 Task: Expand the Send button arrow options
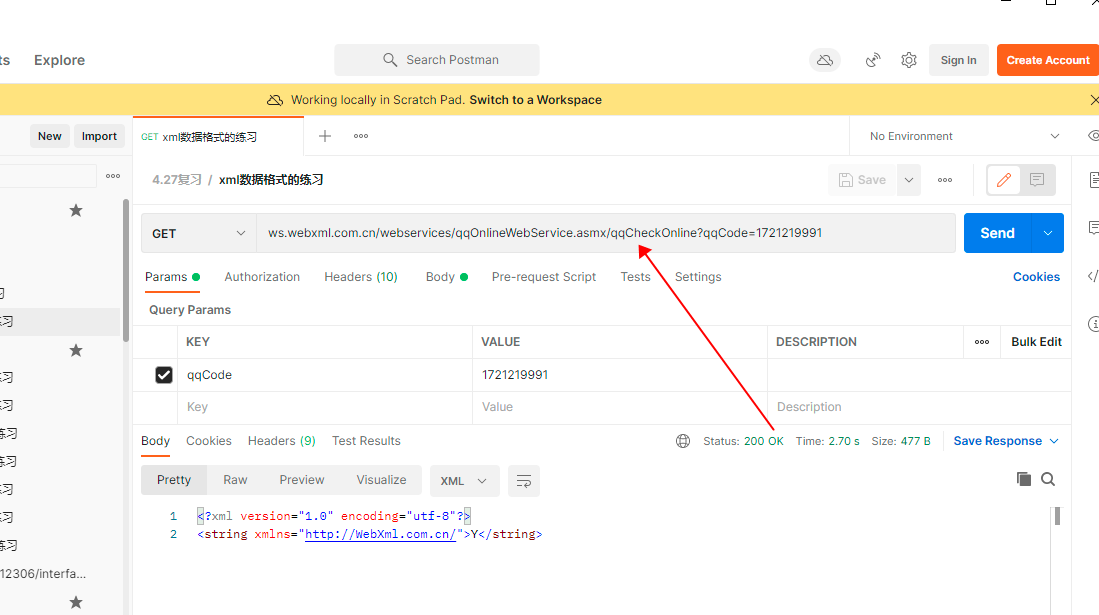(1048, 233)
